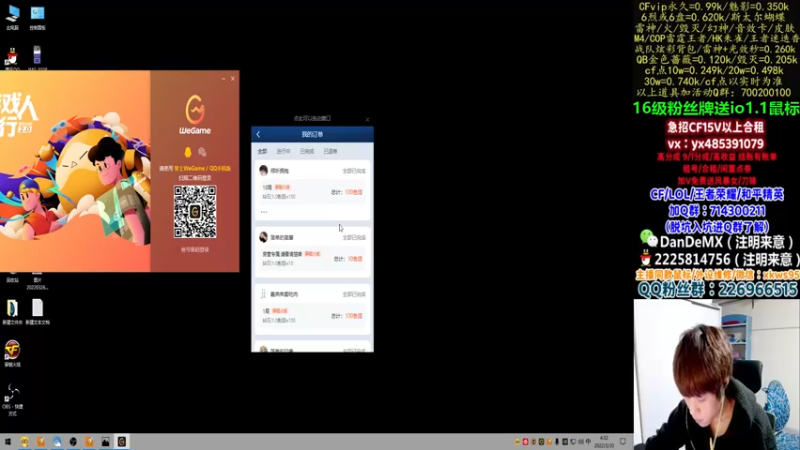Switch to the 已完成 orders tab
The height and width of the screenshot is (450, 800).
click(307, 152)
